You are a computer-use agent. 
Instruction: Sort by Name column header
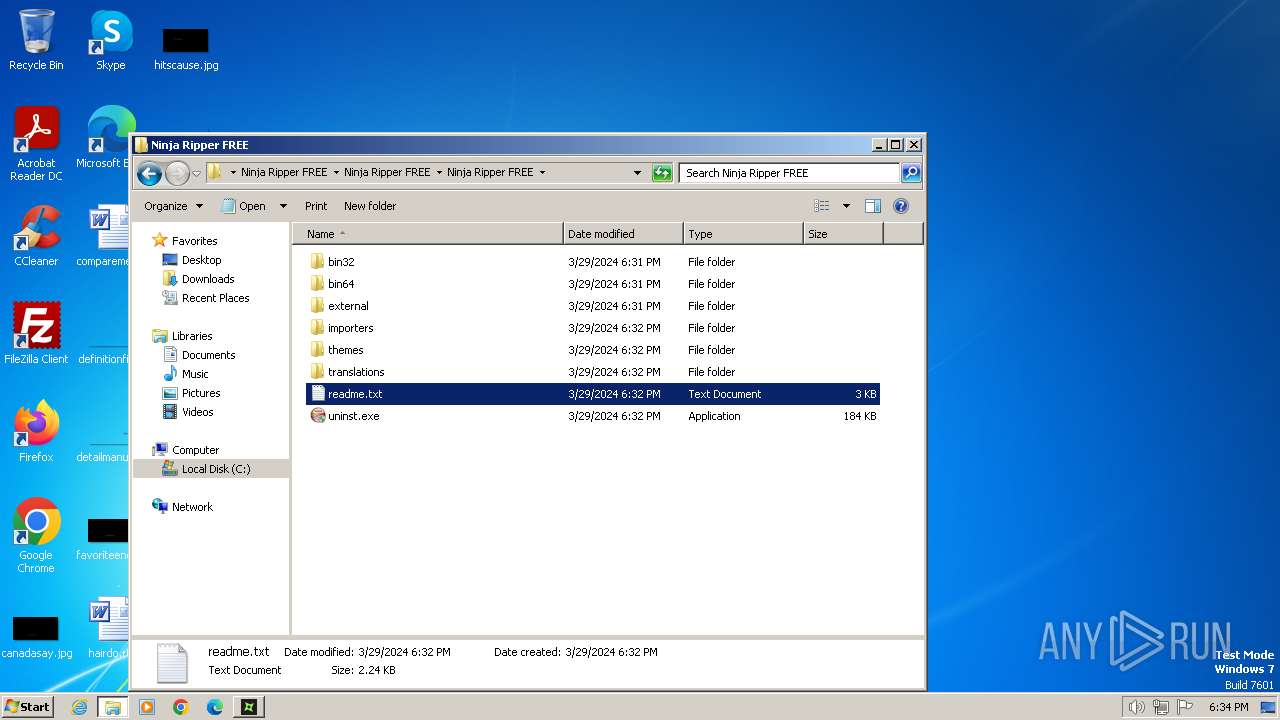coord(428,234)
